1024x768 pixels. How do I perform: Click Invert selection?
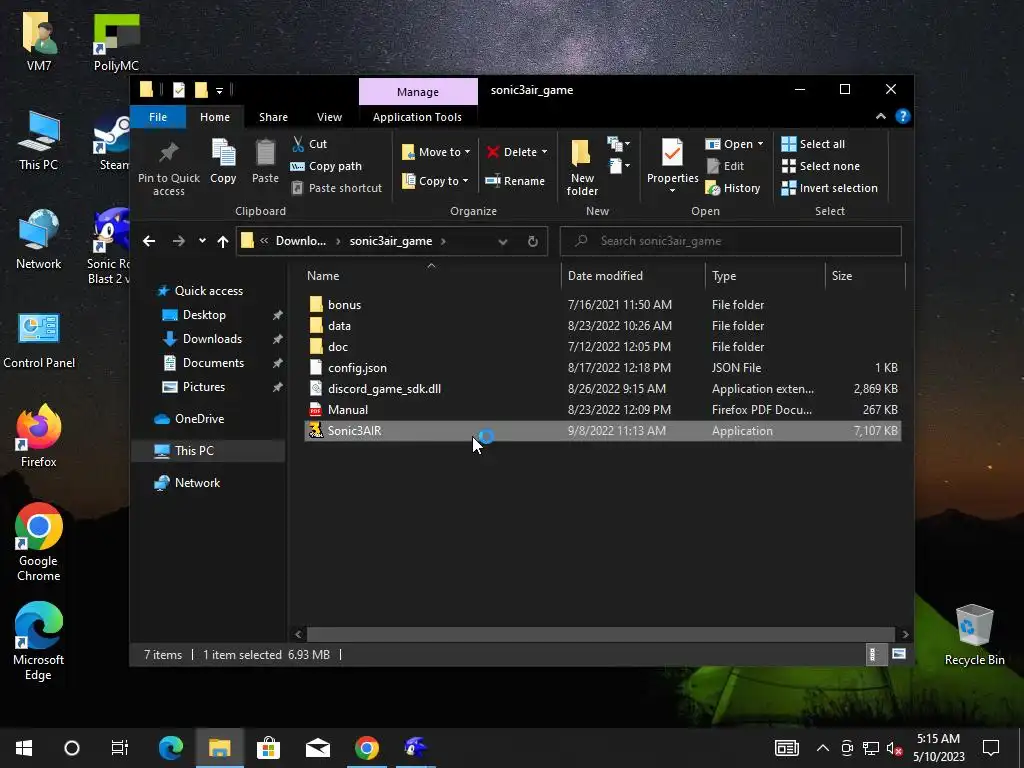(829, 188)
